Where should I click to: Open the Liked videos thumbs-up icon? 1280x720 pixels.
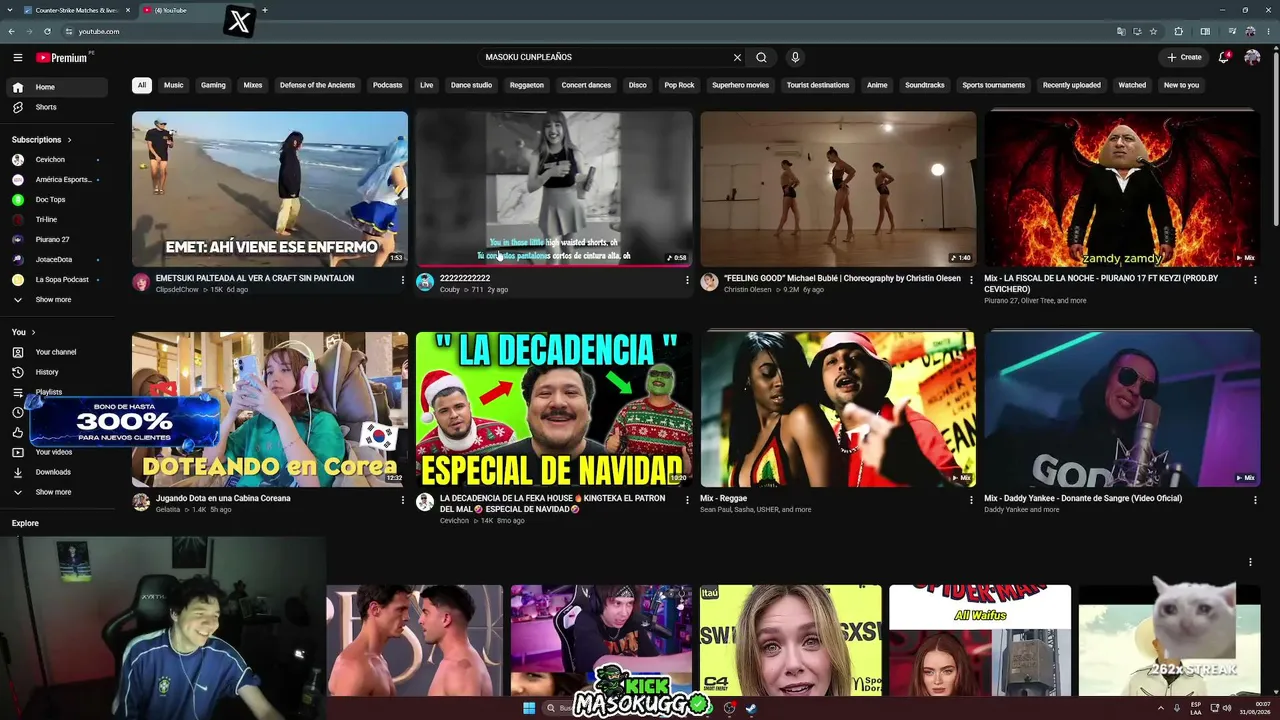click(18, 432)
